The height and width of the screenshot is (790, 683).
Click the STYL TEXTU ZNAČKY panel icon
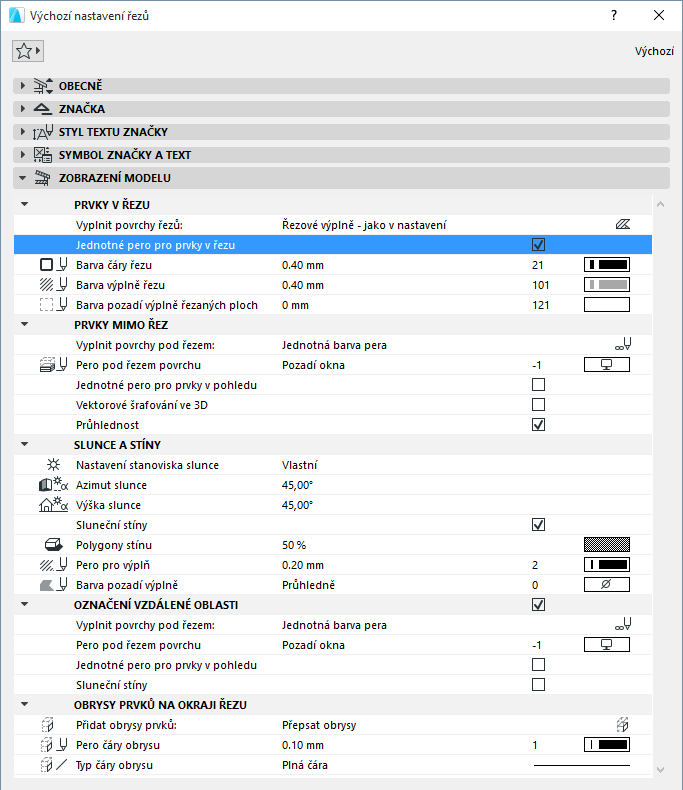click(x=43, y=132)
